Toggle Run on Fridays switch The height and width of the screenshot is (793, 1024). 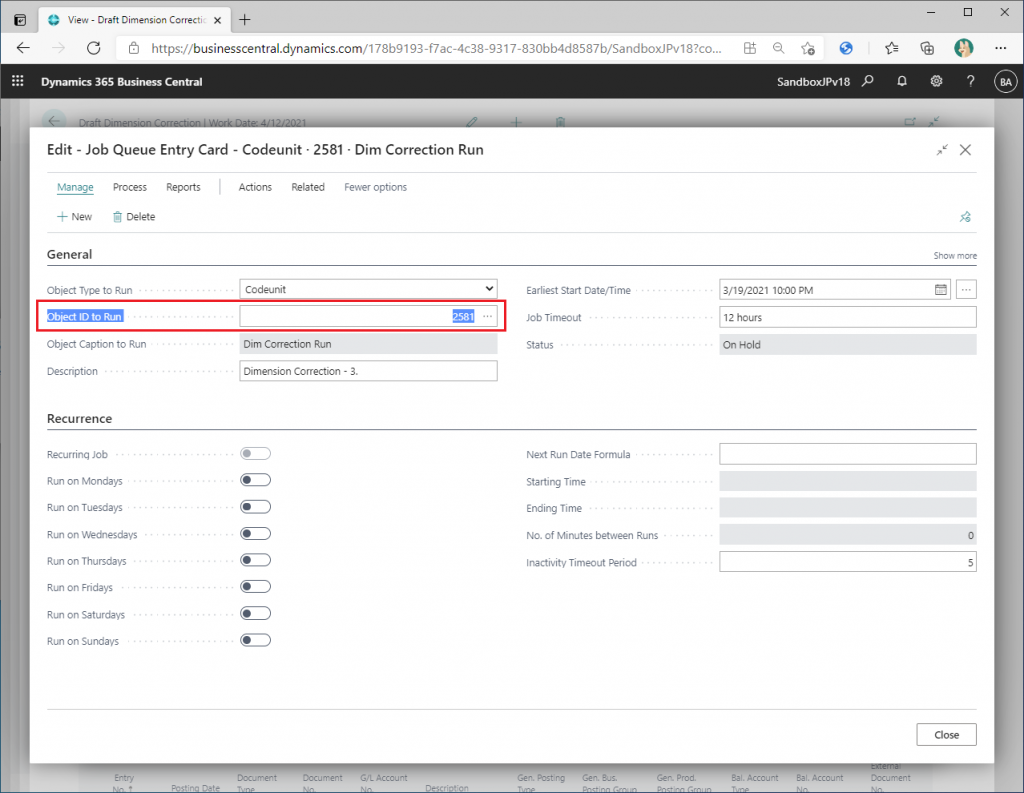255,587
